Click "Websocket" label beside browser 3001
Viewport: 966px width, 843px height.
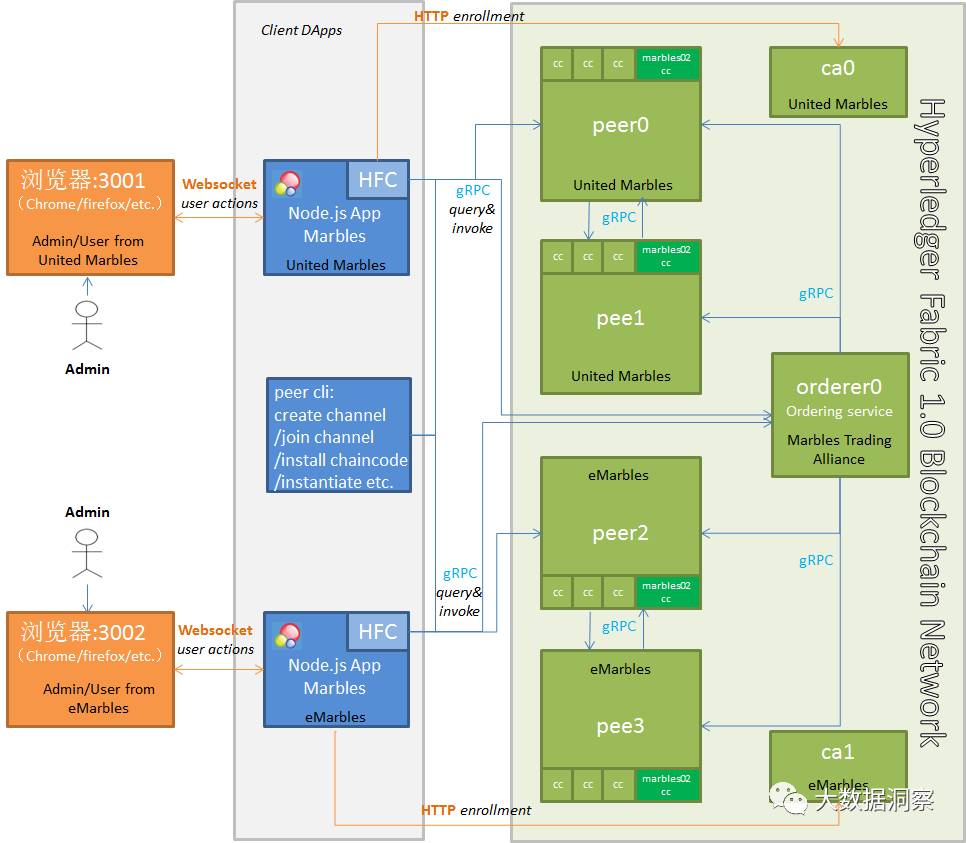tap(219, 184)
